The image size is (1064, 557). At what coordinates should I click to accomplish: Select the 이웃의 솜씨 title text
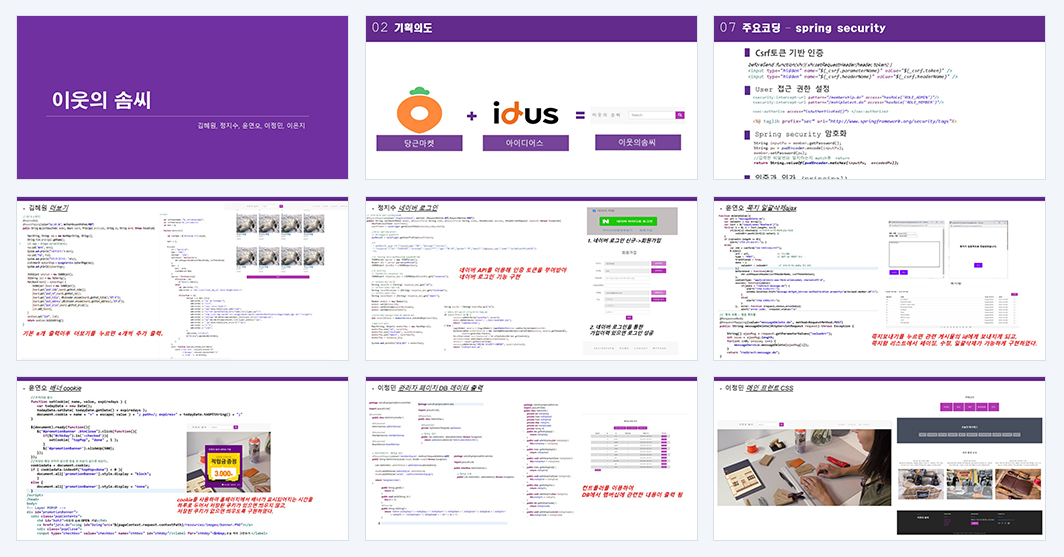pos(102,100)
